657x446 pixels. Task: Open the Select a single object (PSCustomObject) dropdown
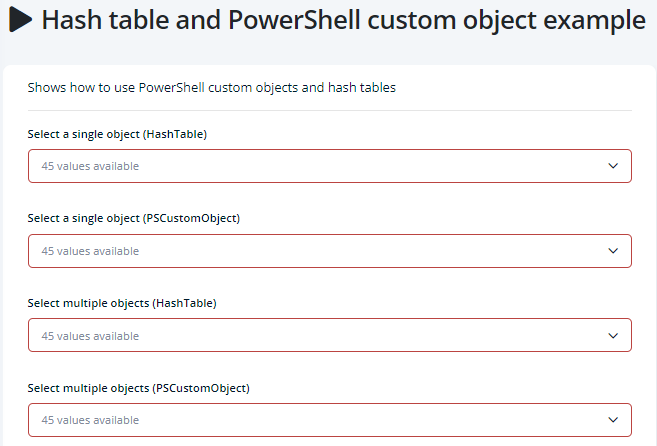pyautogui.click(x=330, y=251)
